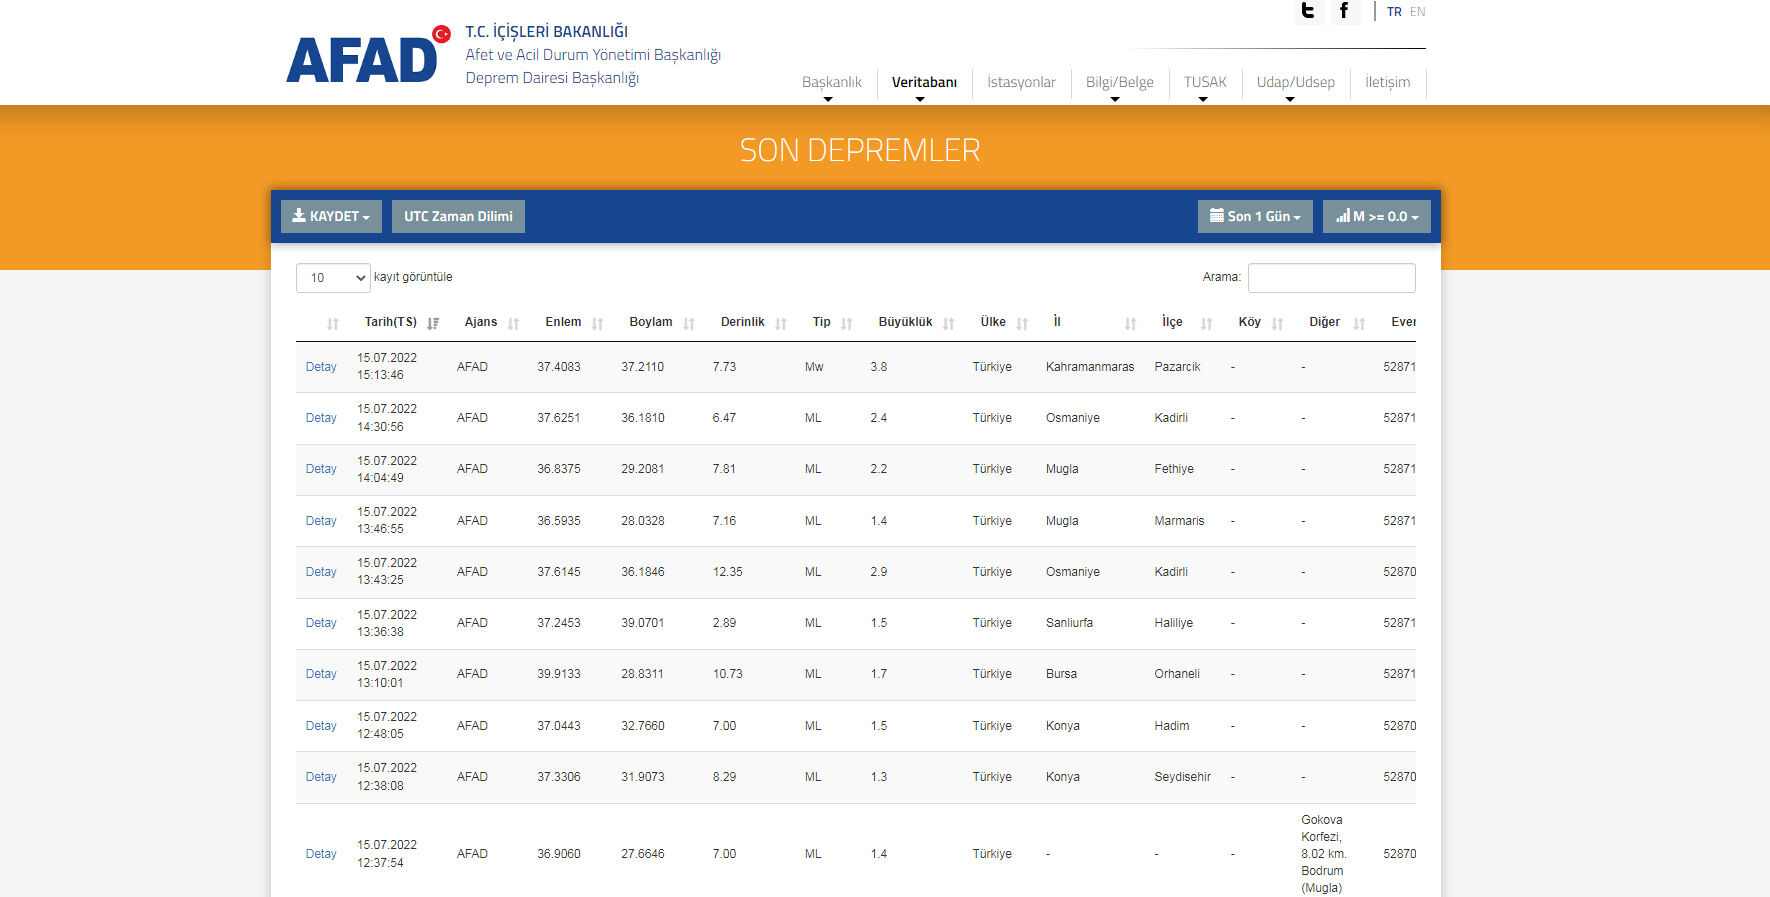
Task: Select the Pazarcik district cell
Action: point(1177,367)
